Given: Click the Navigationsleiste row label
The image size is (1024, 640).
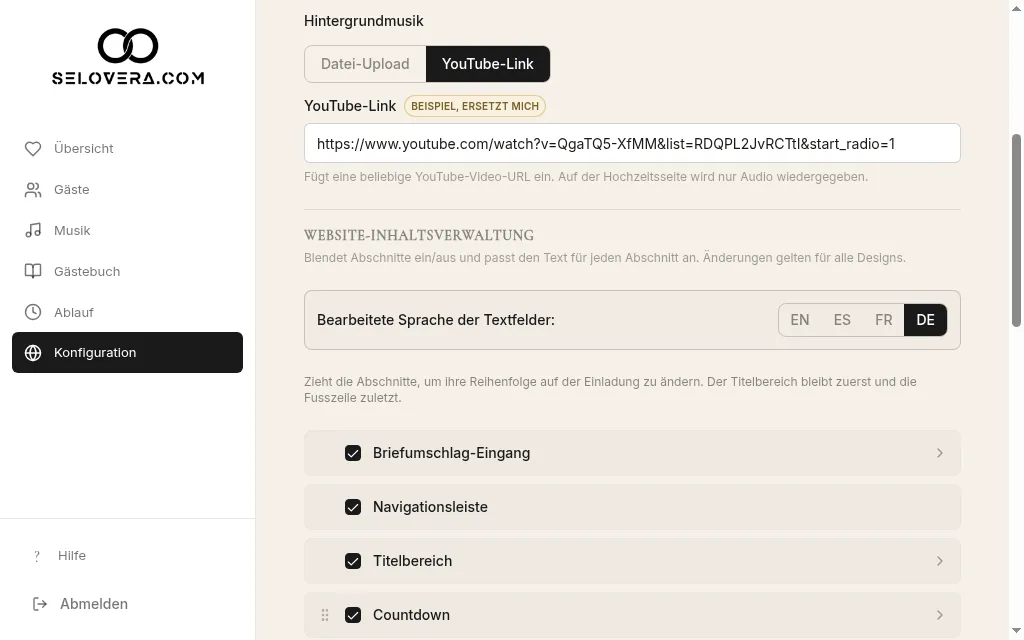Looking at the screenshot, I should pos(430,507).
